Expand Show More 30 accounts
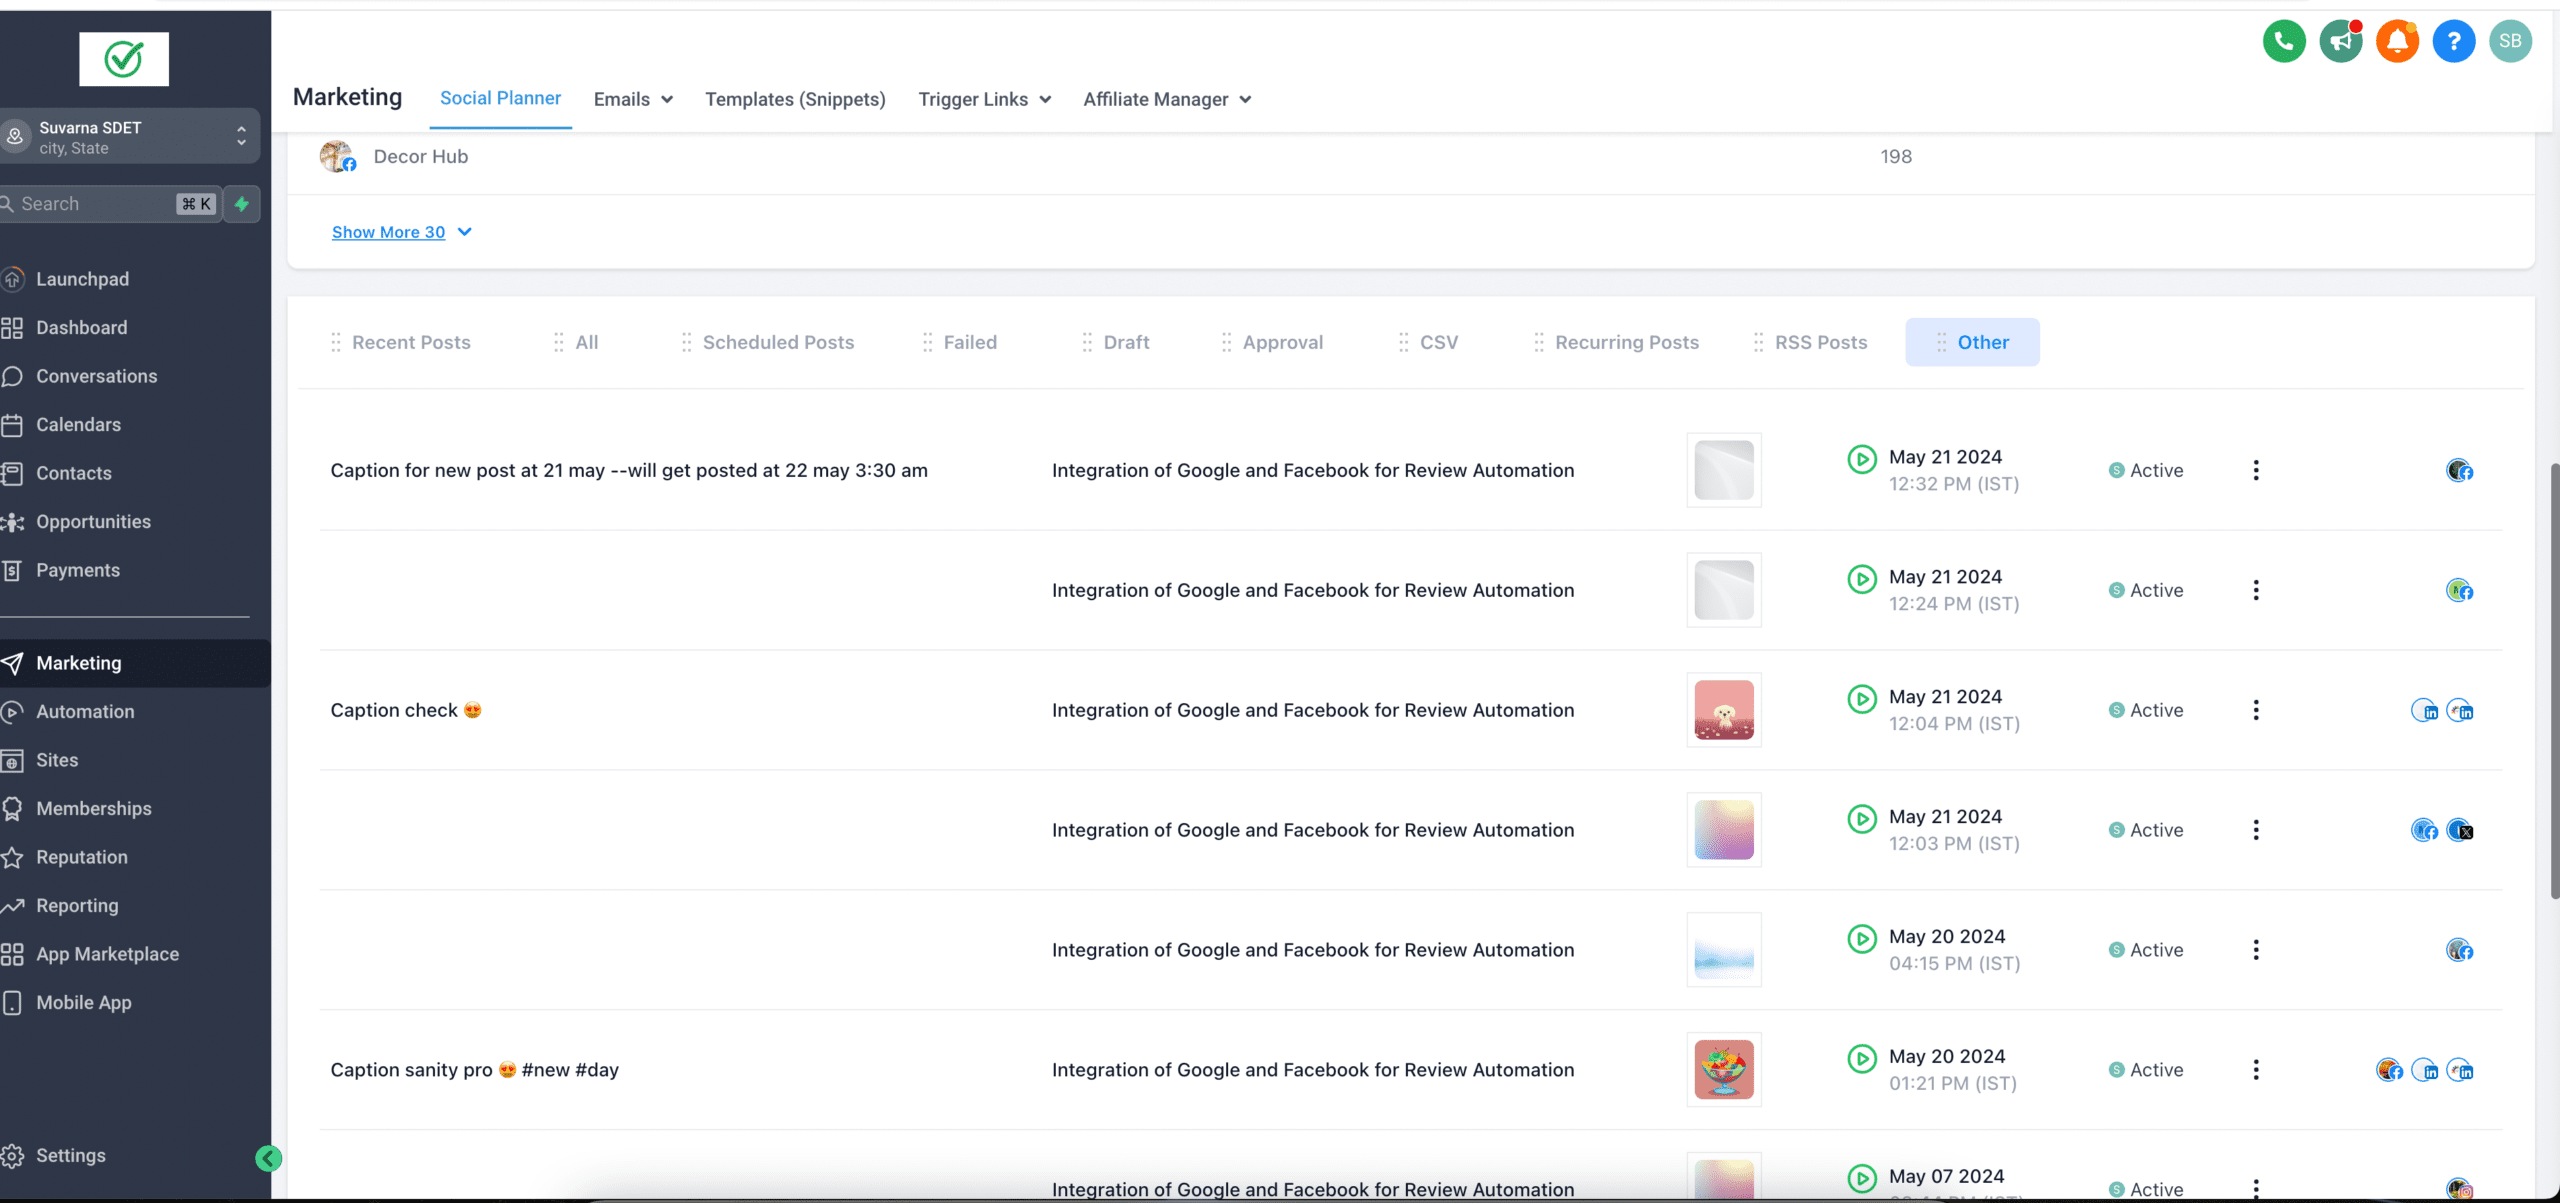This screenshot has height=1203, width=2560. coord(401,232)
